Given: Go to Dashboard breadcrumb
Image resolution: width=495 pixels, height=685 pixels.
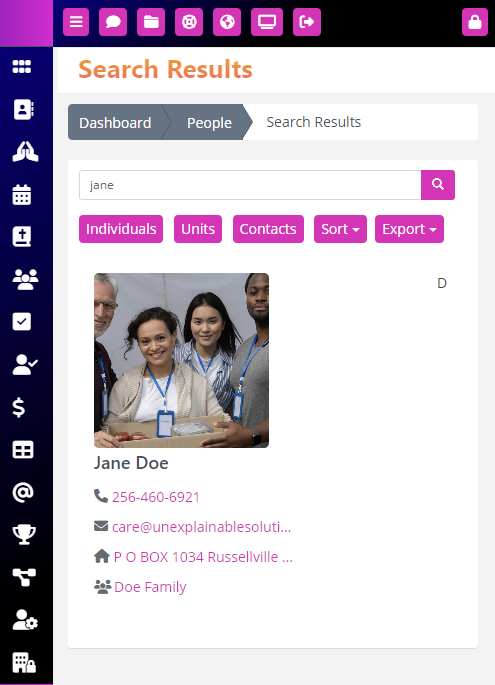Looking at the screenshot, I should point(115,122).
